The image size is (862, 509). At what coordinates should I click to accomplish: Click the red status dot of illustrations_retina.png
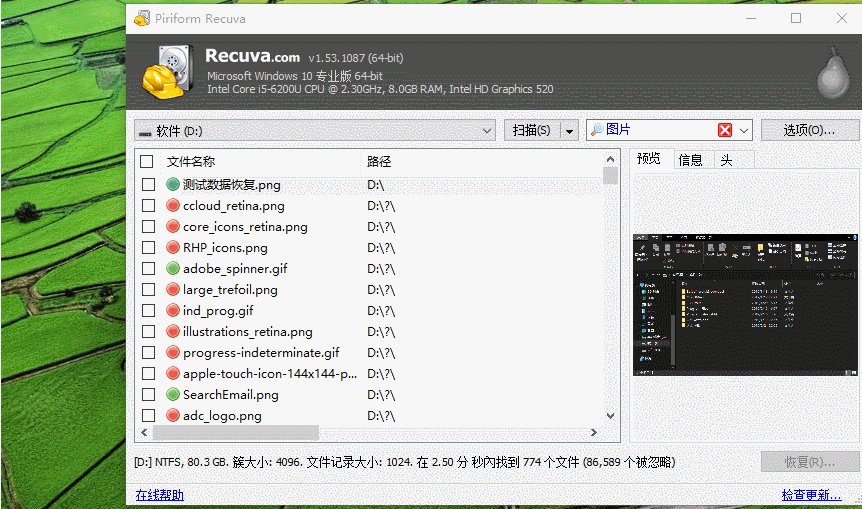[x=173, y=331]
